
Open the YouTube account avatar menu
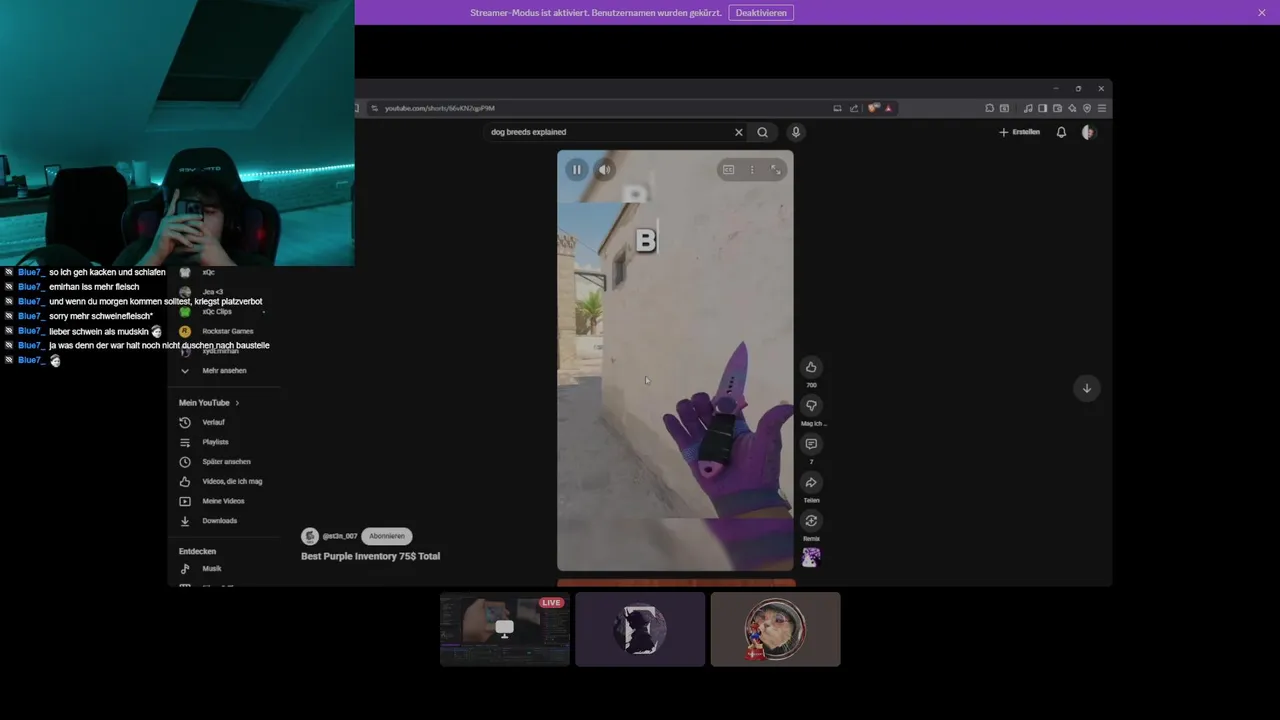click(1089, 132)
